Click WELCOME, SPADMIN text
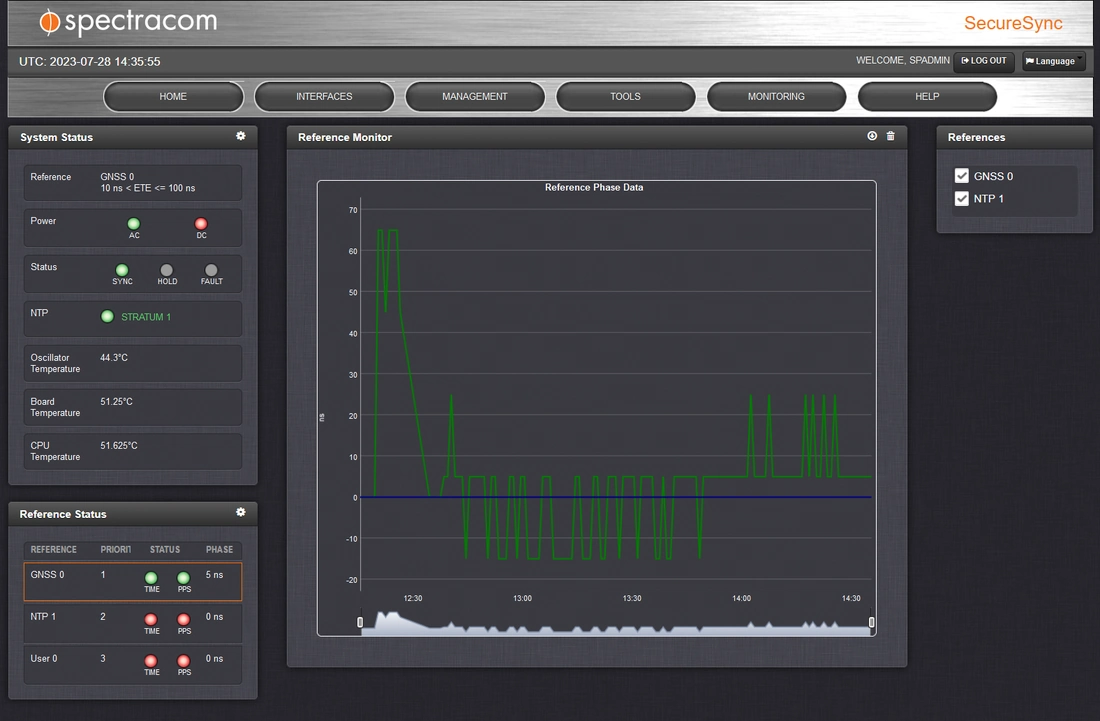Viewport: 1100px width, 721px height. (903, 60)
